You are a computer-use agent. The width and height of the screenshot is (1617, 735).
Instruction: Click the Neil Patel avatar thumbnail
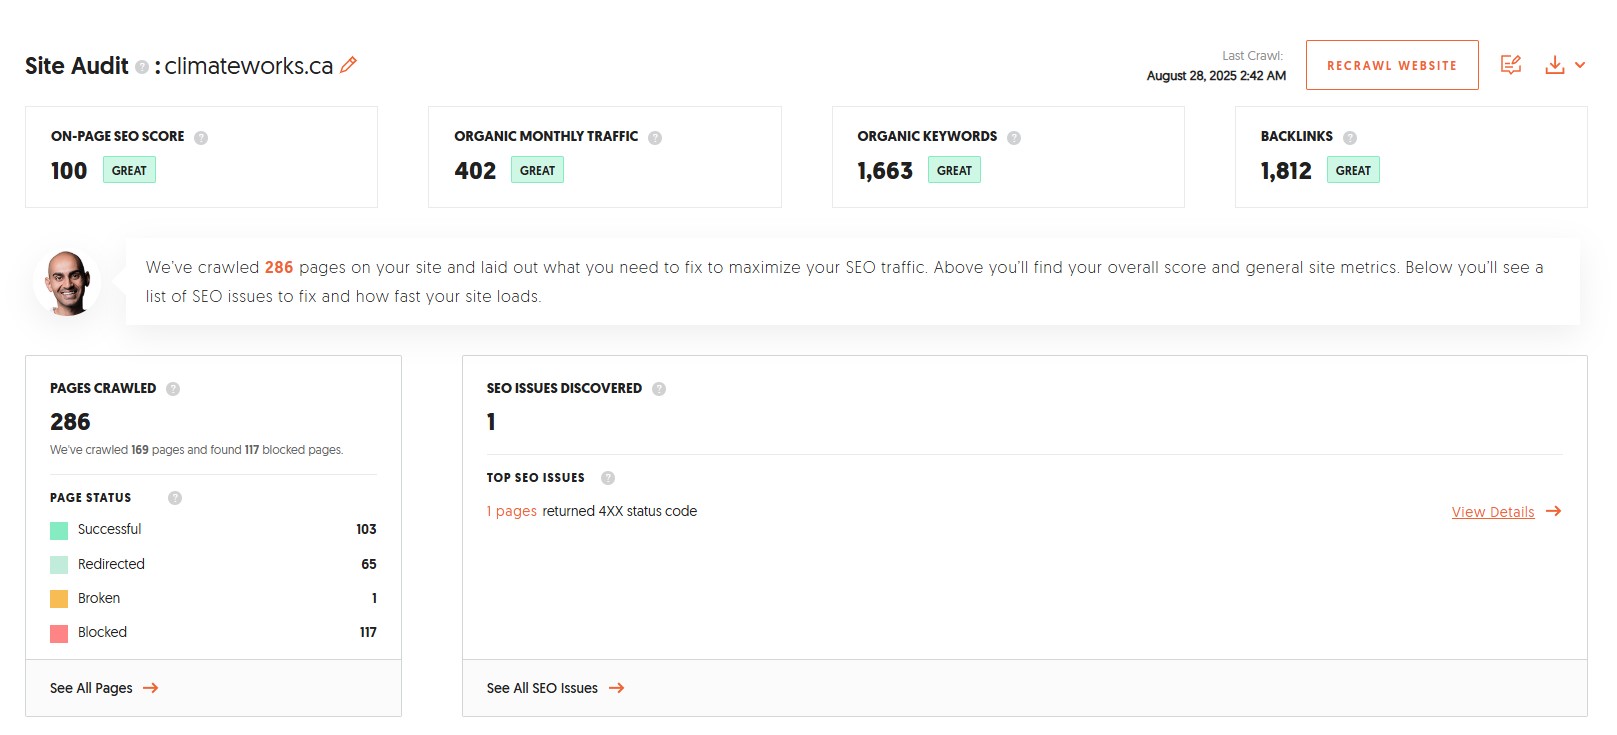tap(68, 283)
